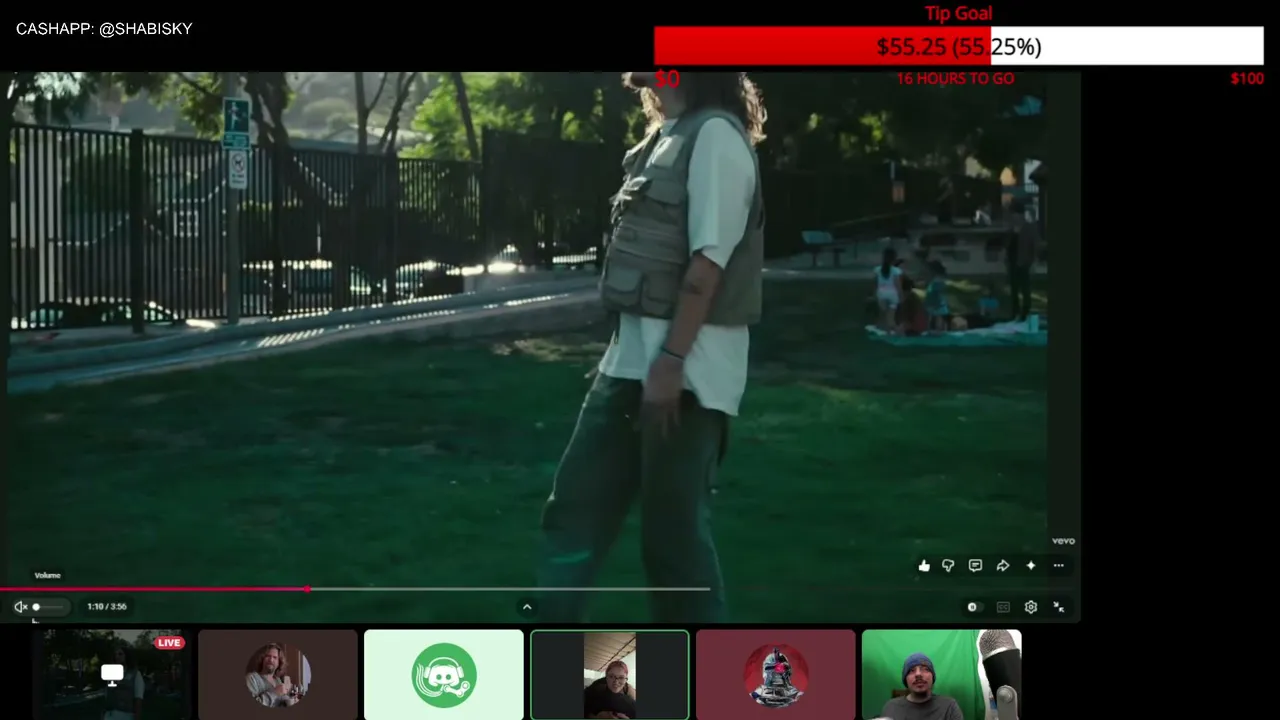
Task: Click the Tip Goal title text
Action: click(958, 13)
